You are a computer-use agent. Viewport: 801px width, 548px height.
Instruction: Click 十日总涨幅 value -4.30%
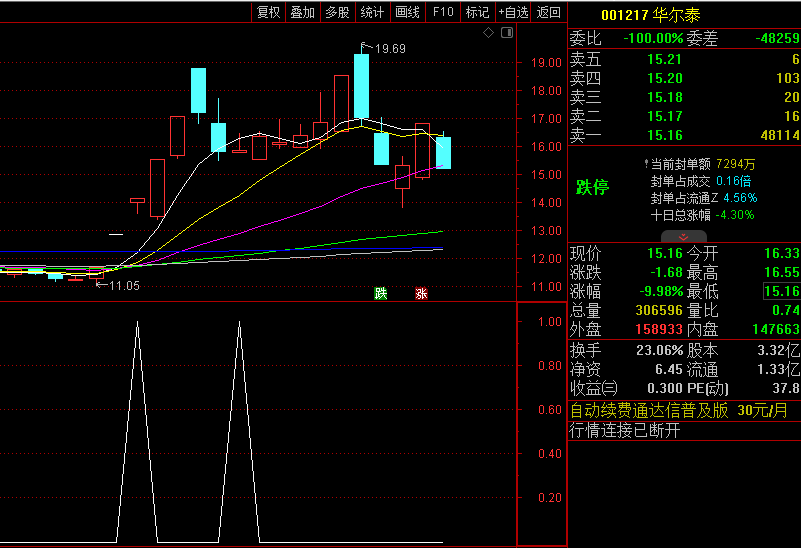coord(735,215)
